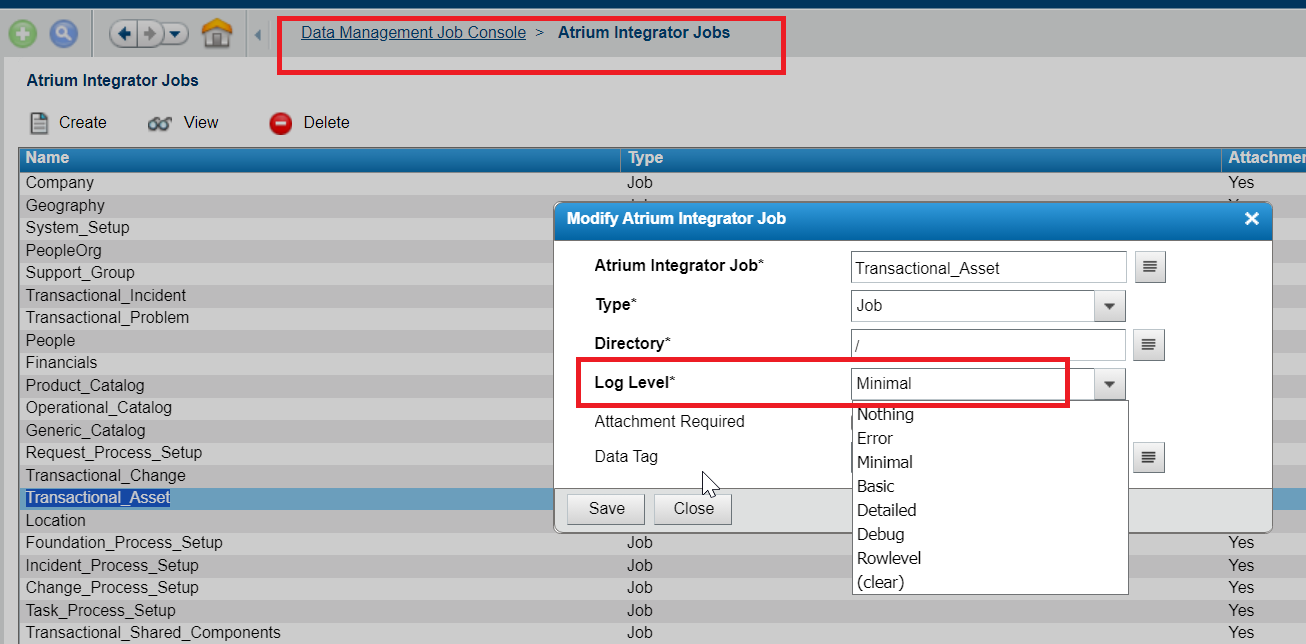
Task: Choose Nothing from the Log Level list
Action: point(990,414)
